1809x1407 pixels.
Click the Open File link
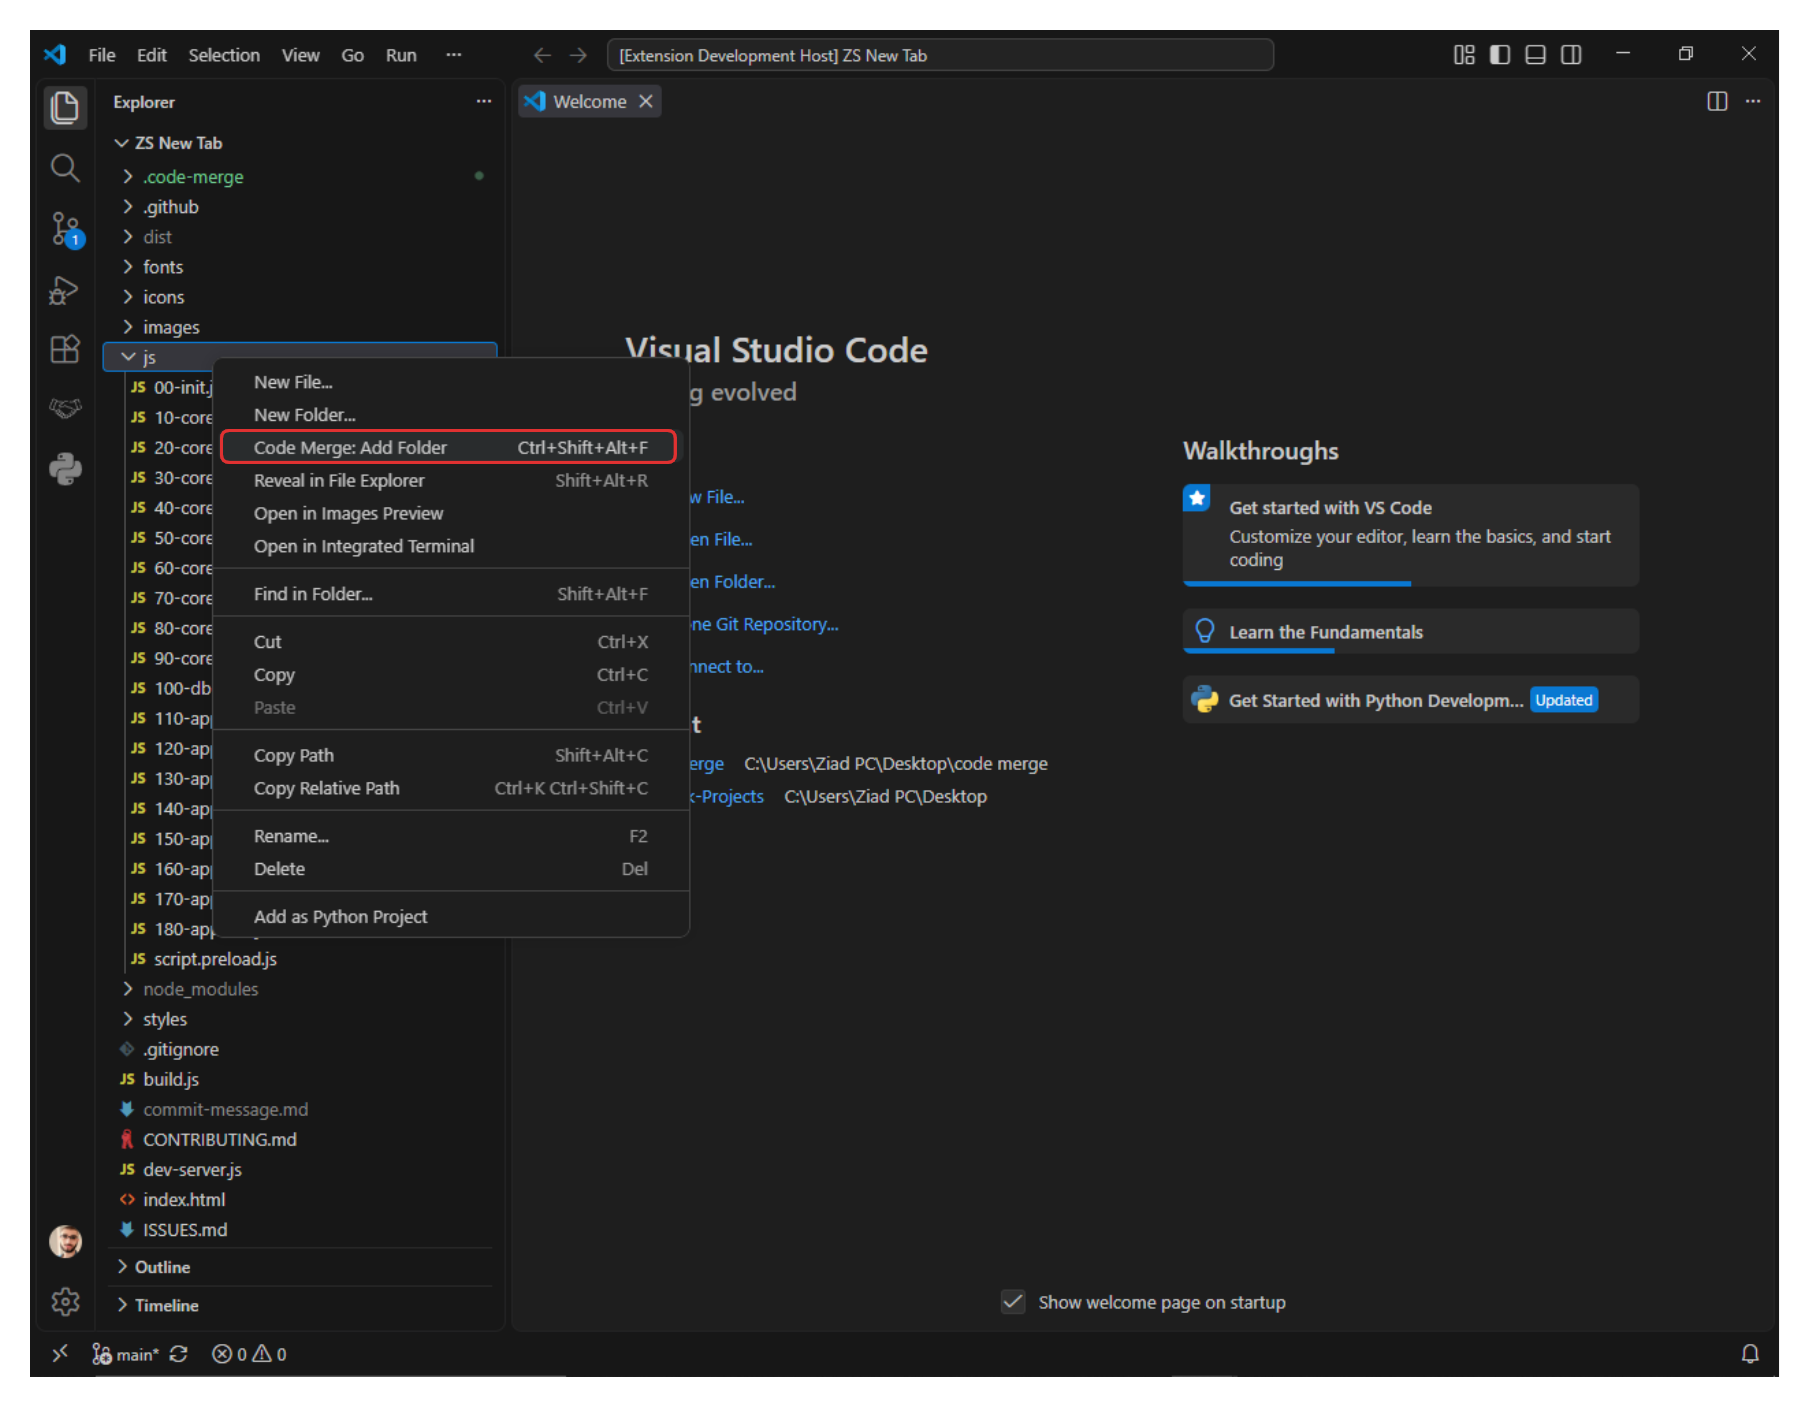pos(721,539)
